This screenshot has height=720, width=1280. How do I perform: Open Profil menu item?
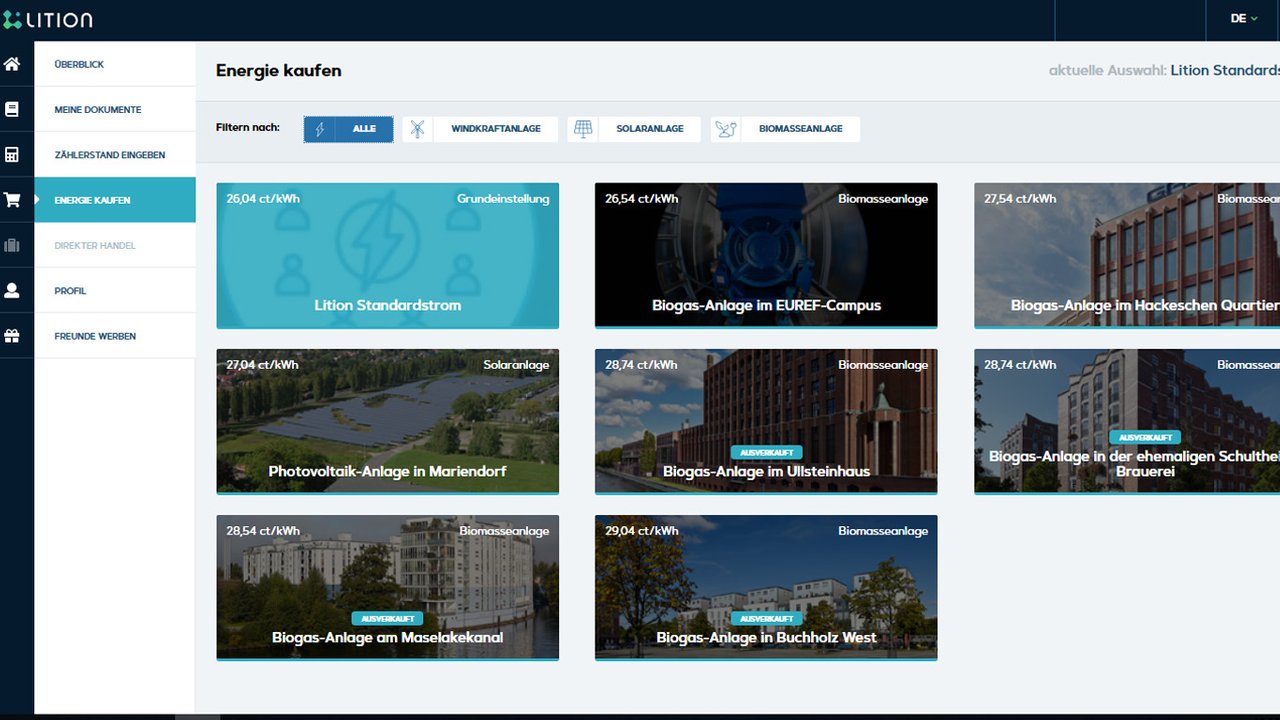(x=115, y=291)
